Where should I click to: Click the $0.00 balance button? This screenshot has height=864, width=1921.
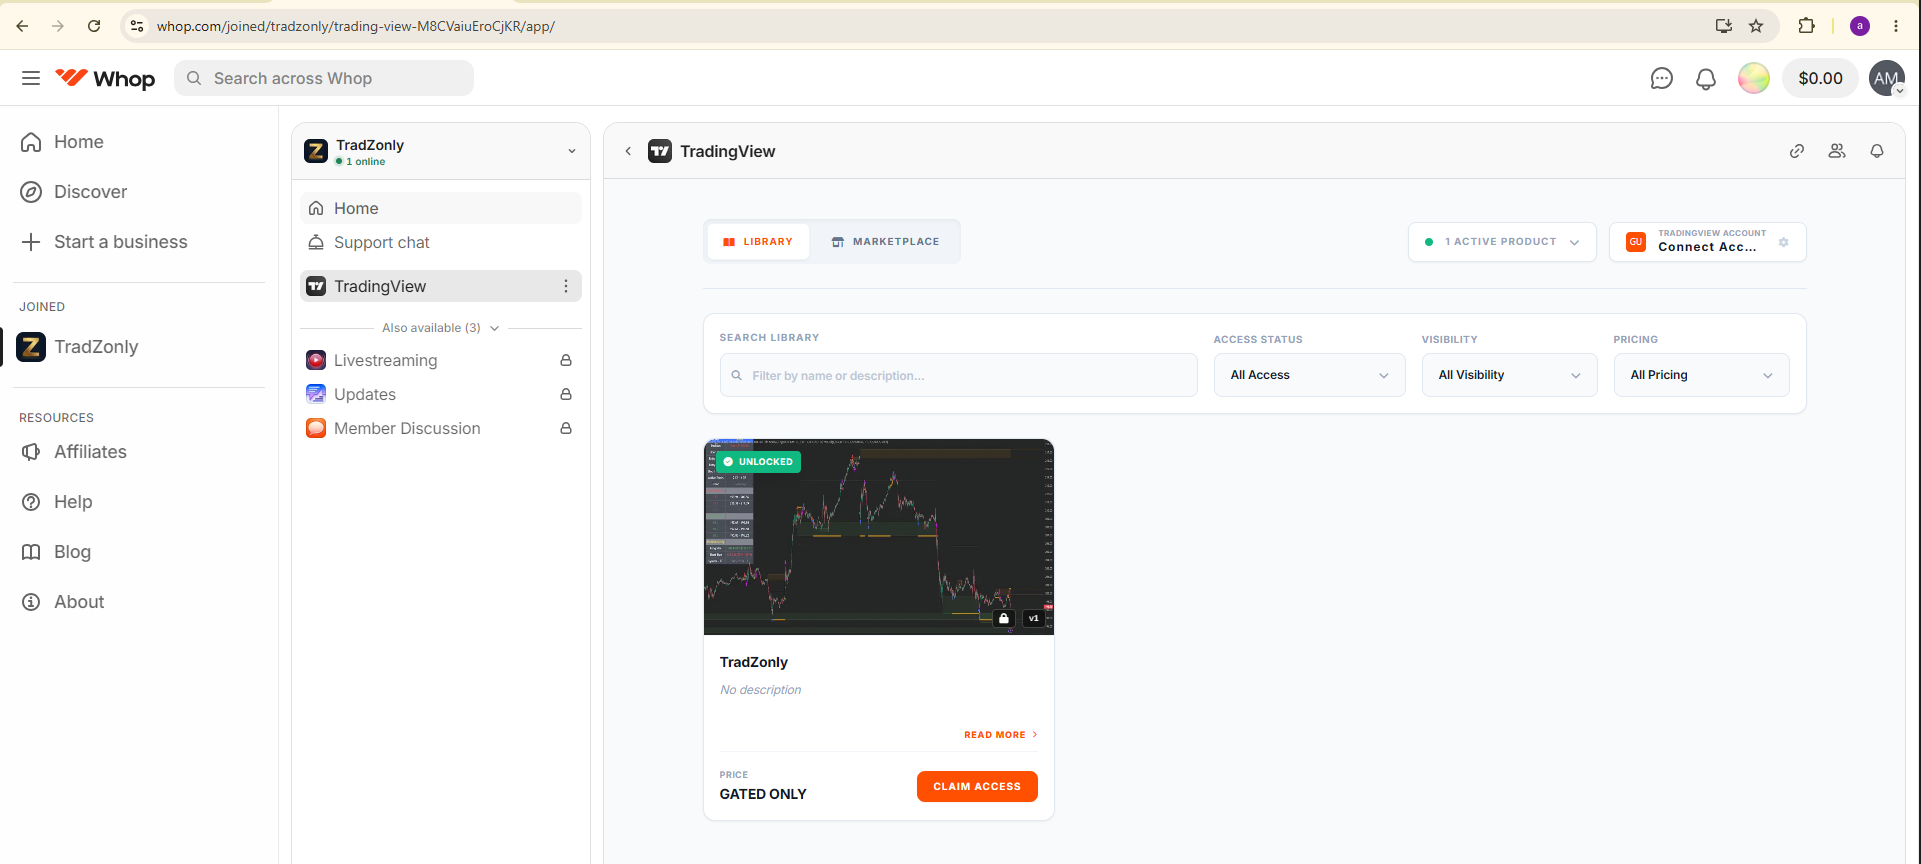point(1820,78)
